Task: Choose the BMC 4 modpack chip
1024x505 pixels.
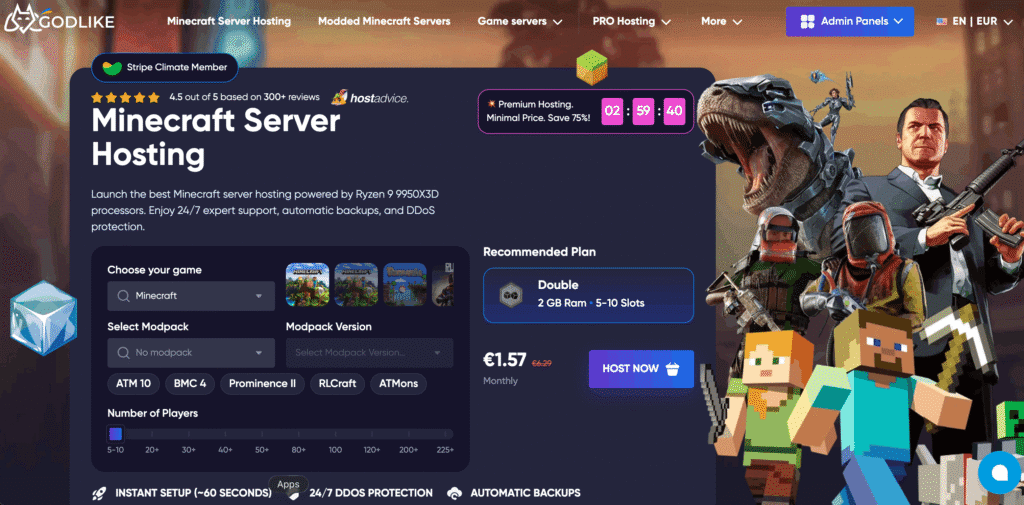Action: [190, 383]
